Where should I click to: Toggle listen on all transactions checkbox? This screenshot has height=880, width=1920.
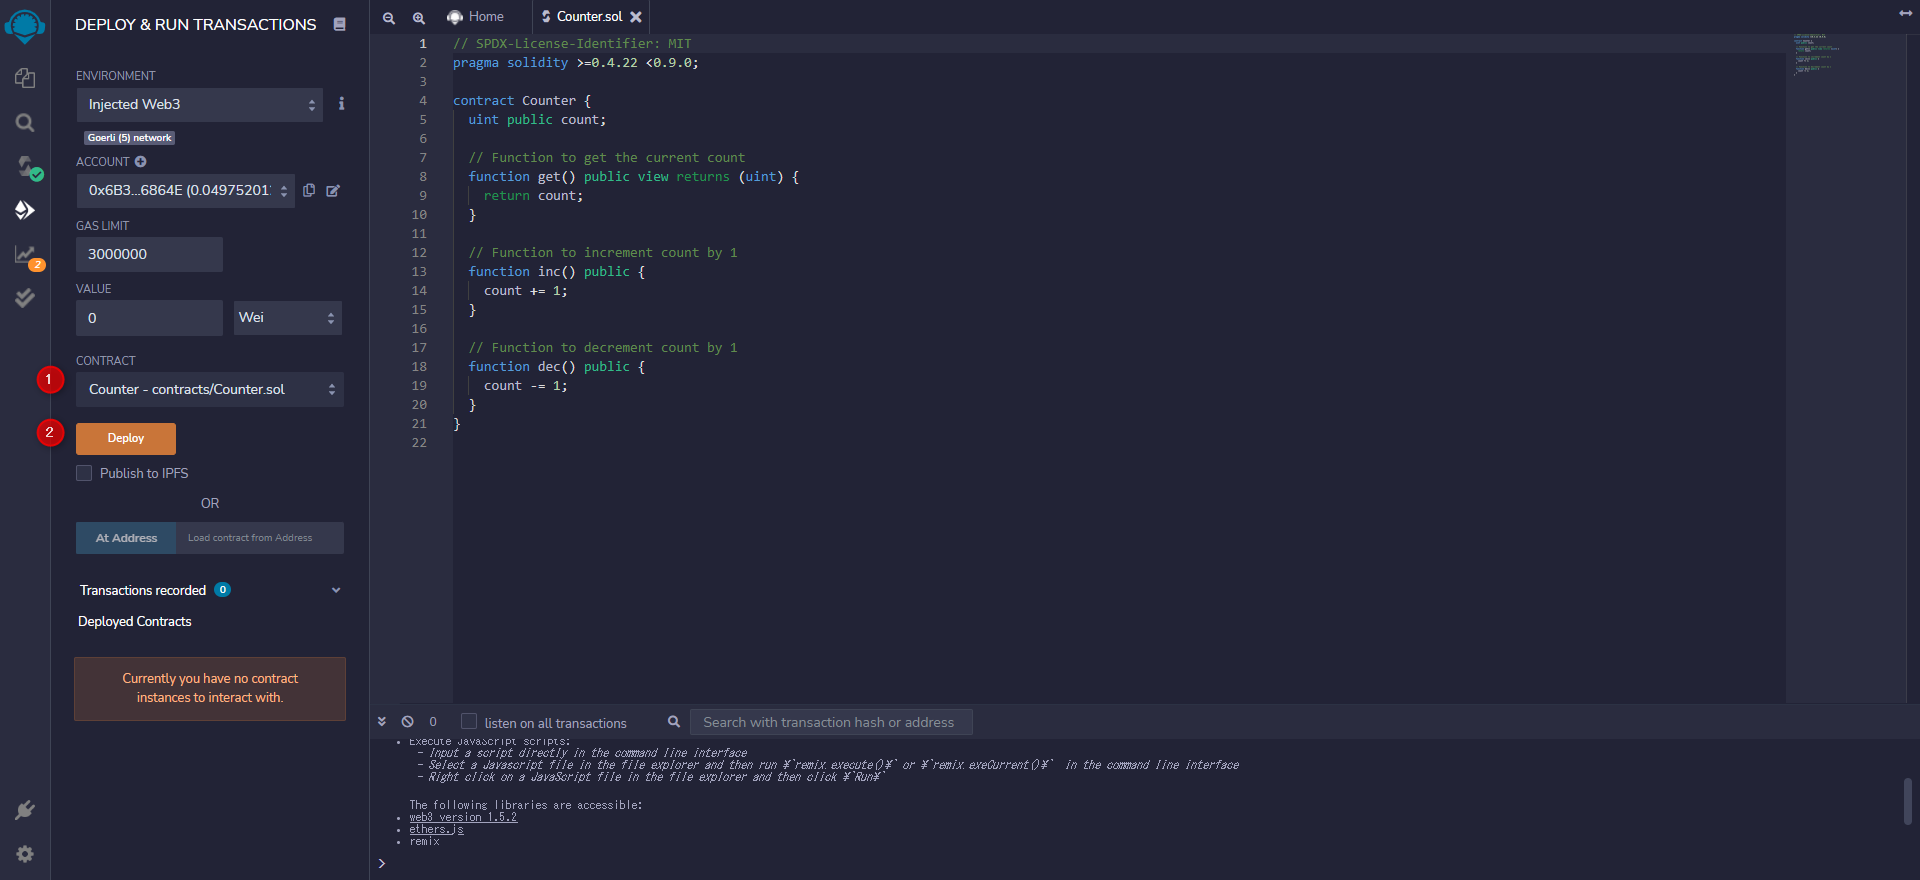point(469,722)
